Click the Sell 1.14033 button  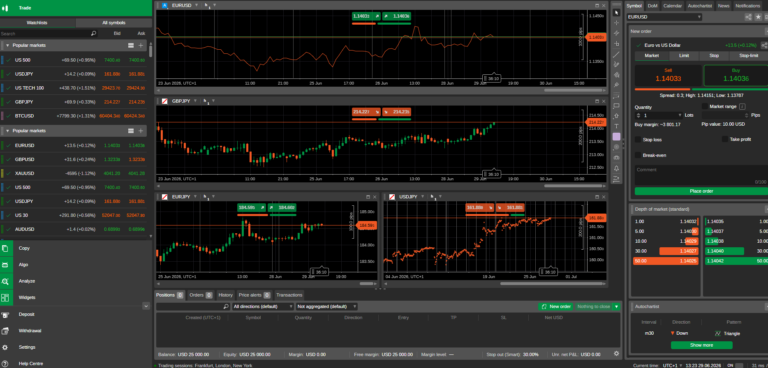(668, 75)
